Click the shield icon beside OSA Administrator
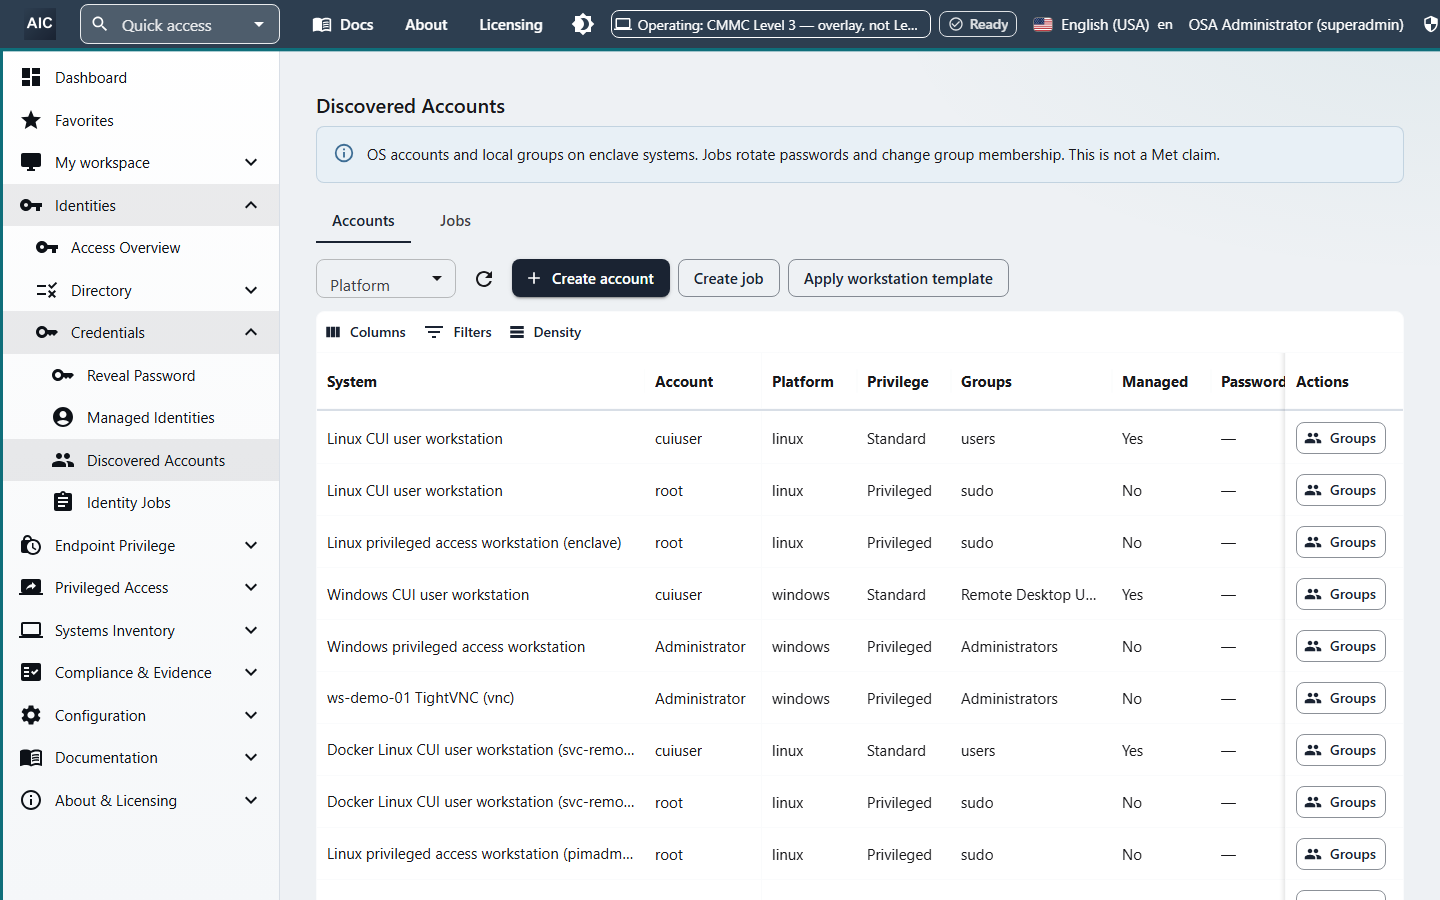This screenshot has width=1440, height=900. pos(1430,24)
